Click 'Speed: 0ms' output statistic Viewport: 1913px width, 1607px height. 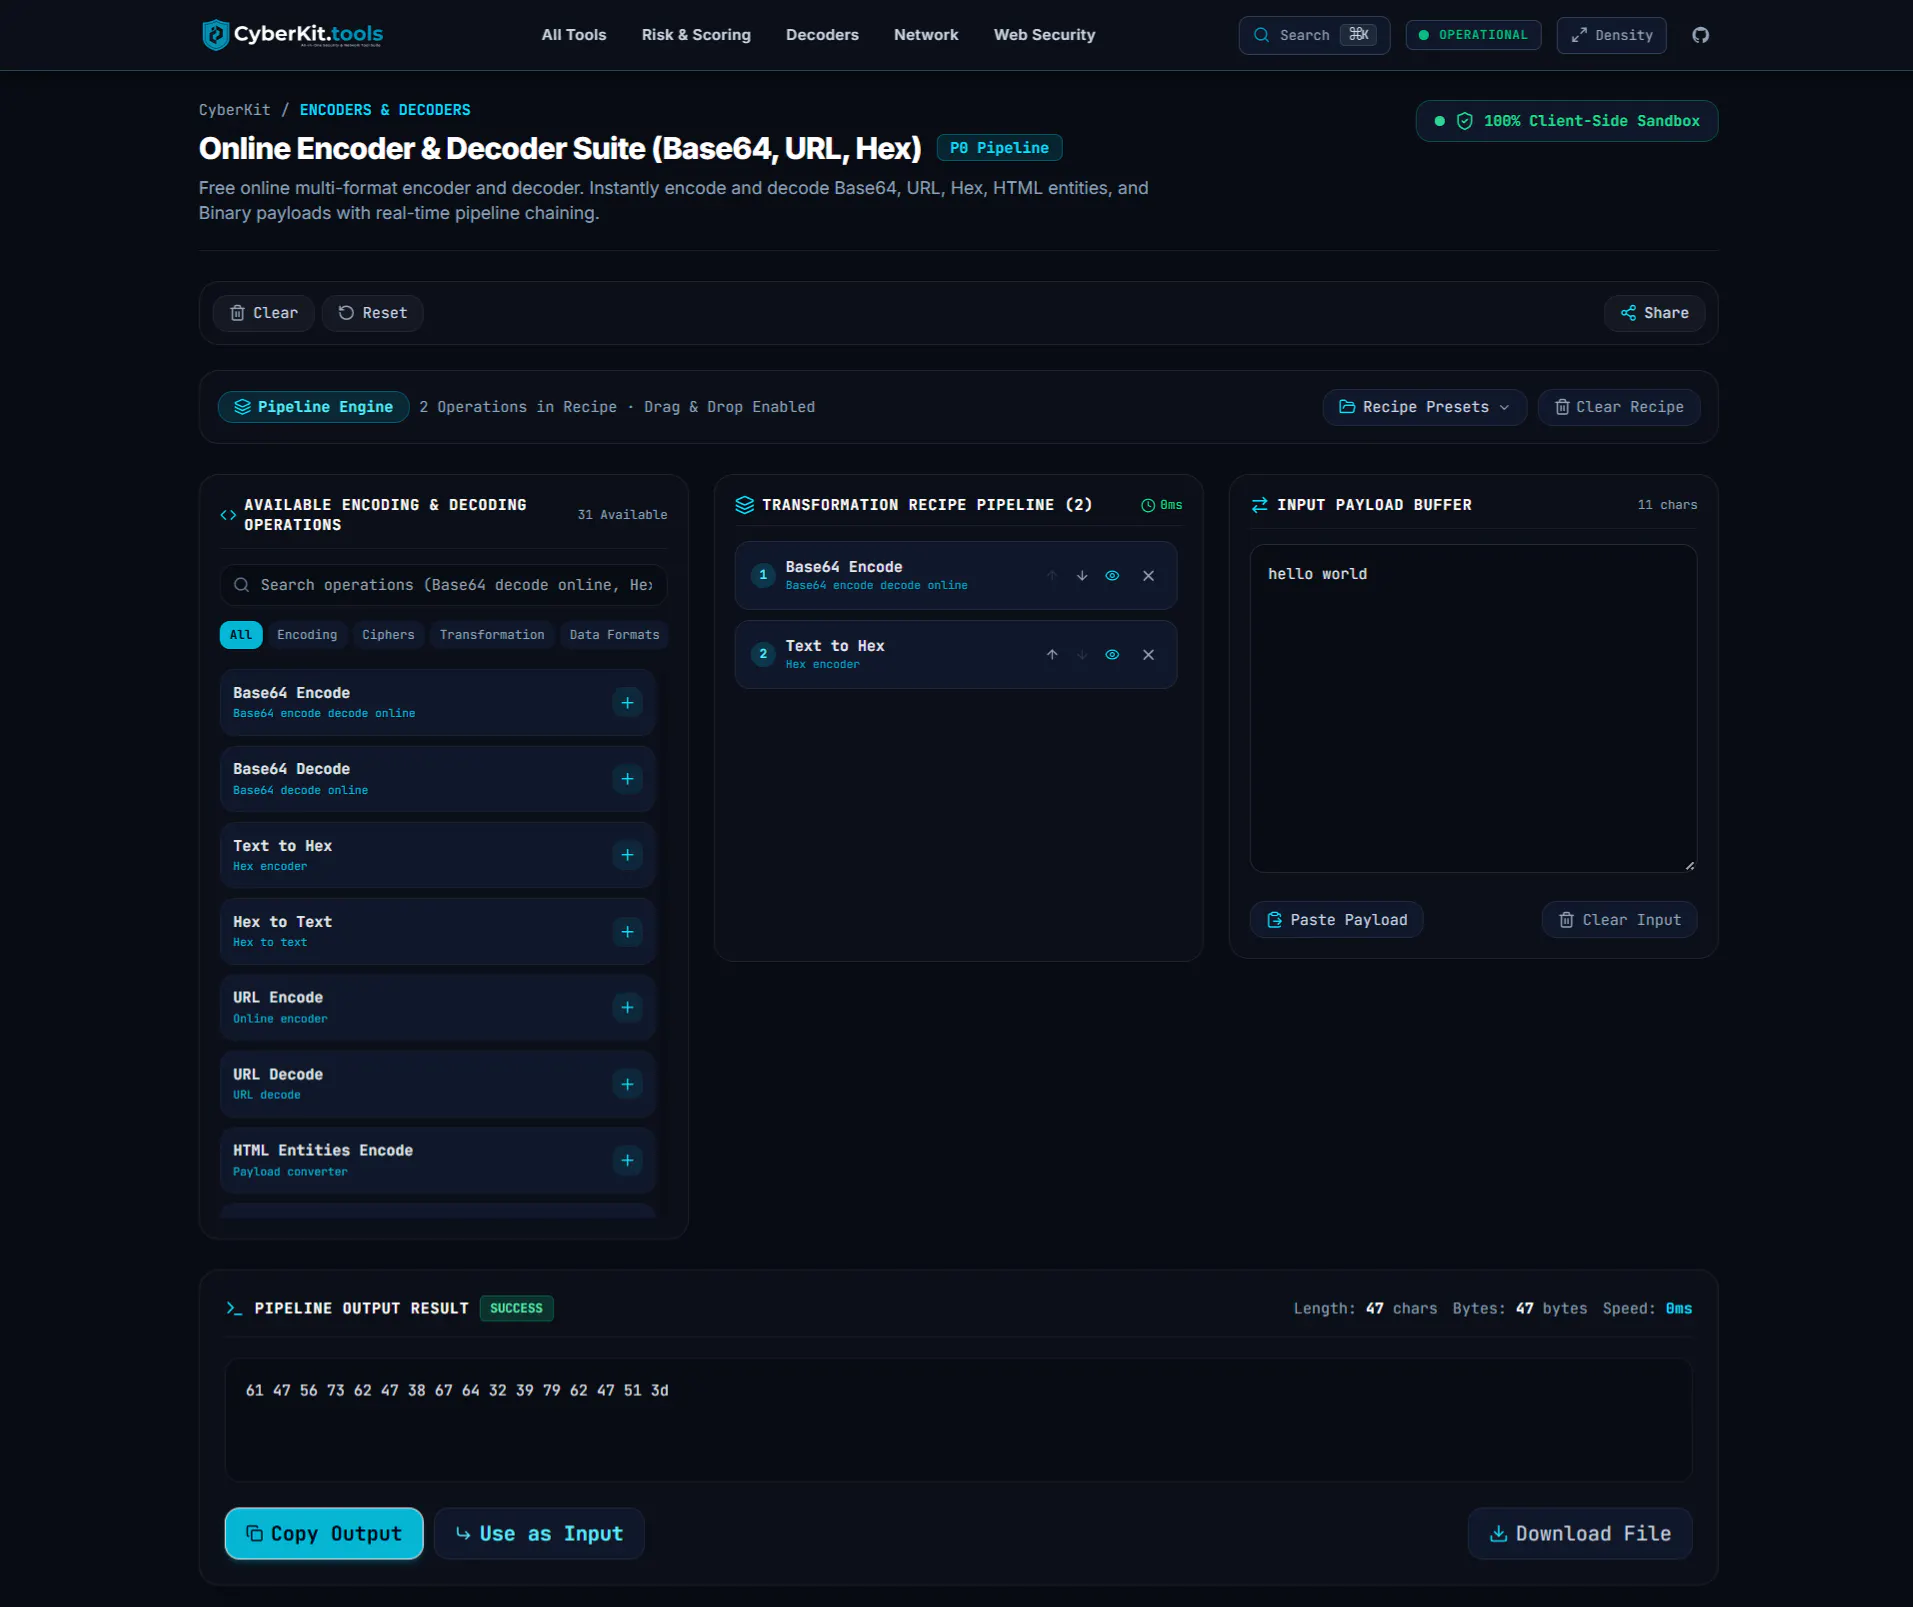(x=1647, y=1308)
